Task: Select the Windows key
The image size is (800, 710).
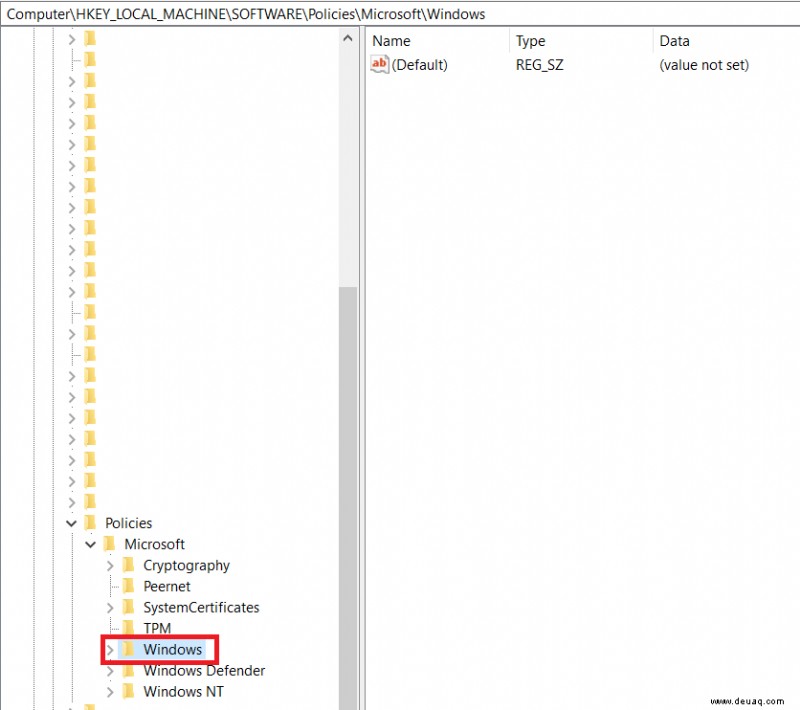Action: click(x=172, y=649)
